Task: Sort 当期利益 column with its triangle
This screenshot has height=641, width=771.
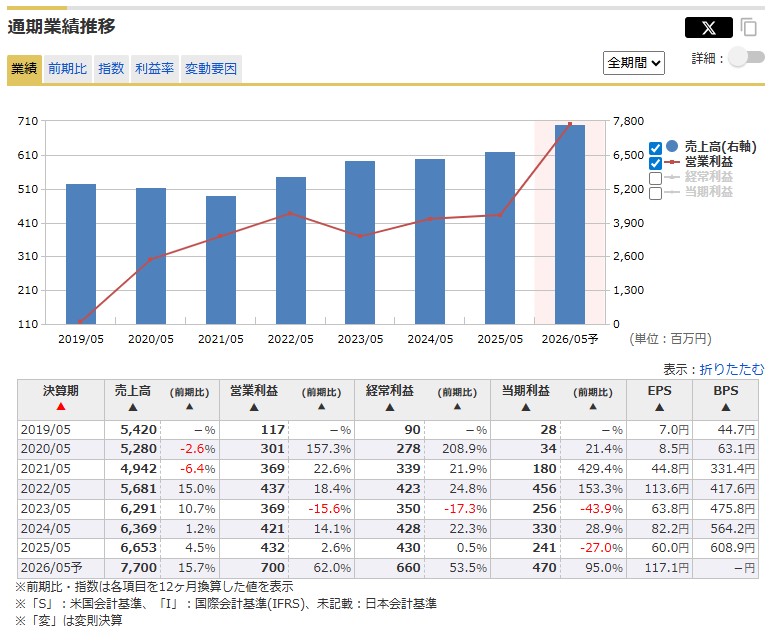Action: [x=525, y=407]
